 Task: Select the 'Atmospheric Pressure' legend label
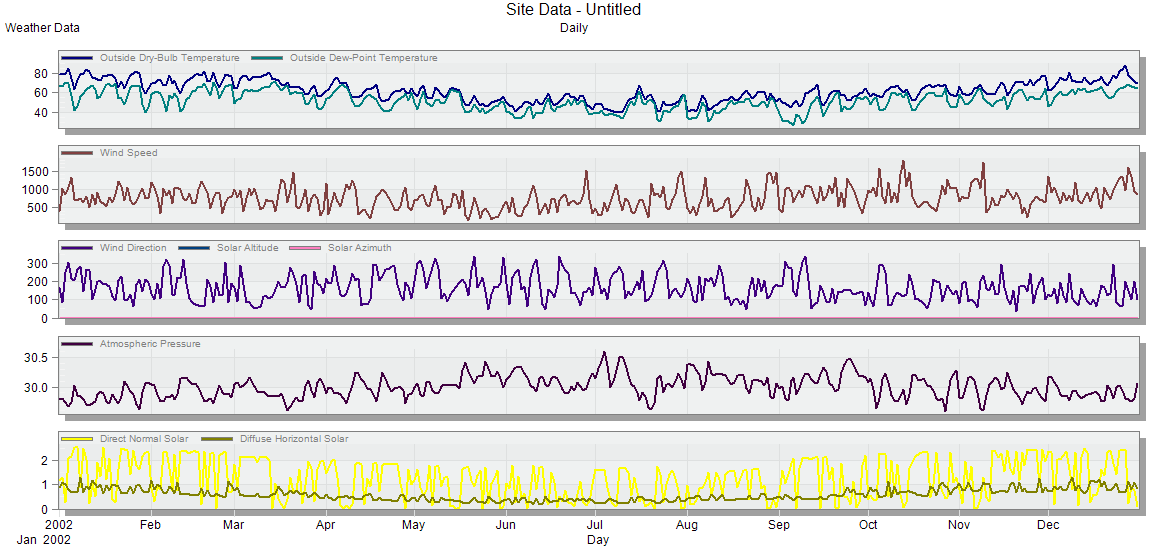(149, 344)
